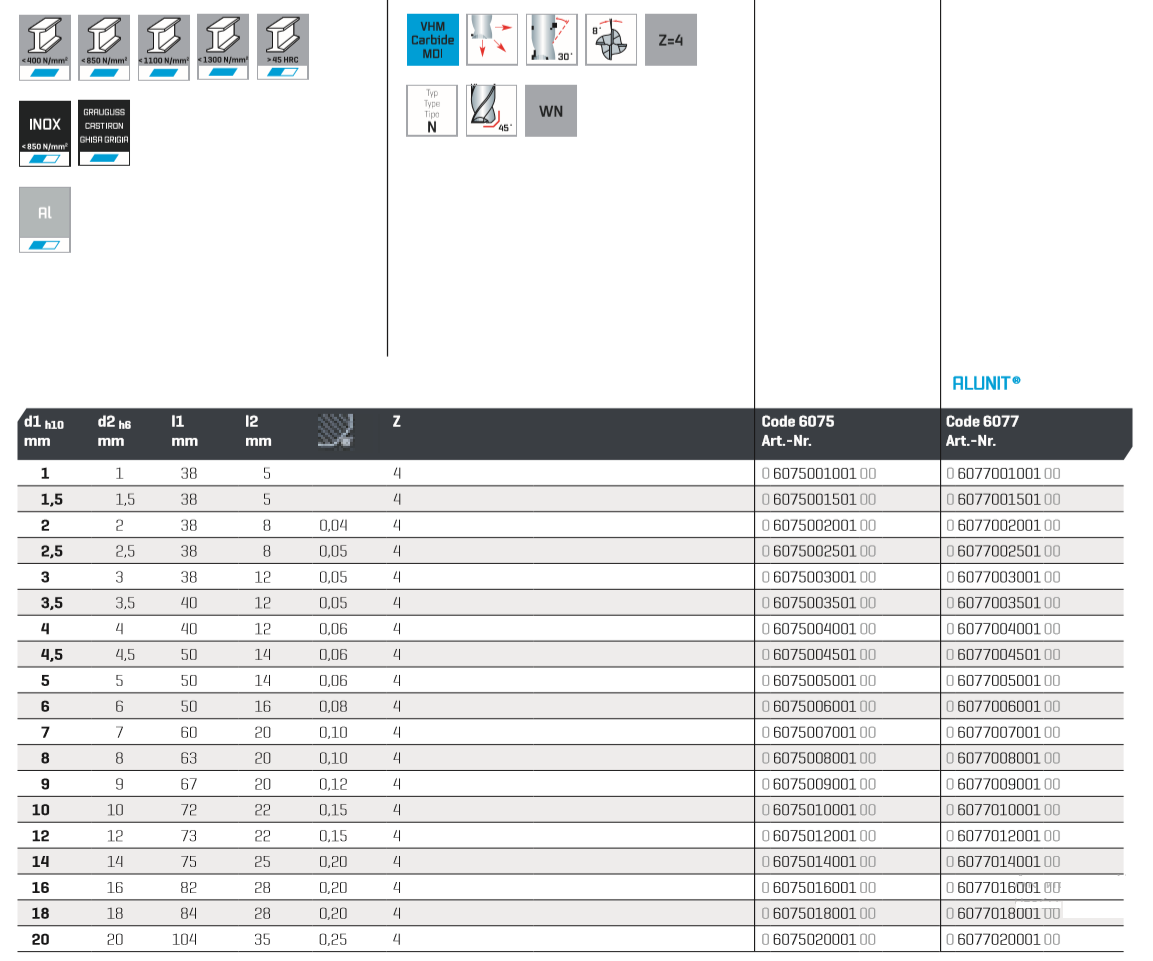Click the milling feed direction arrows icon

pos(492,40)
